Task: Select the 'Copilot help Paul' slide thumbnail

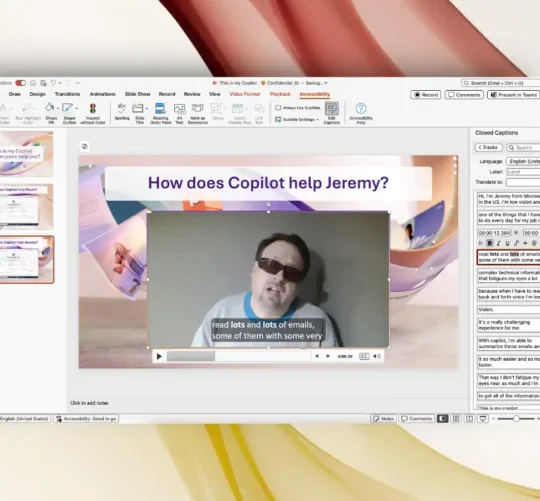Action: pyautogui.click(x=26, y=207)
